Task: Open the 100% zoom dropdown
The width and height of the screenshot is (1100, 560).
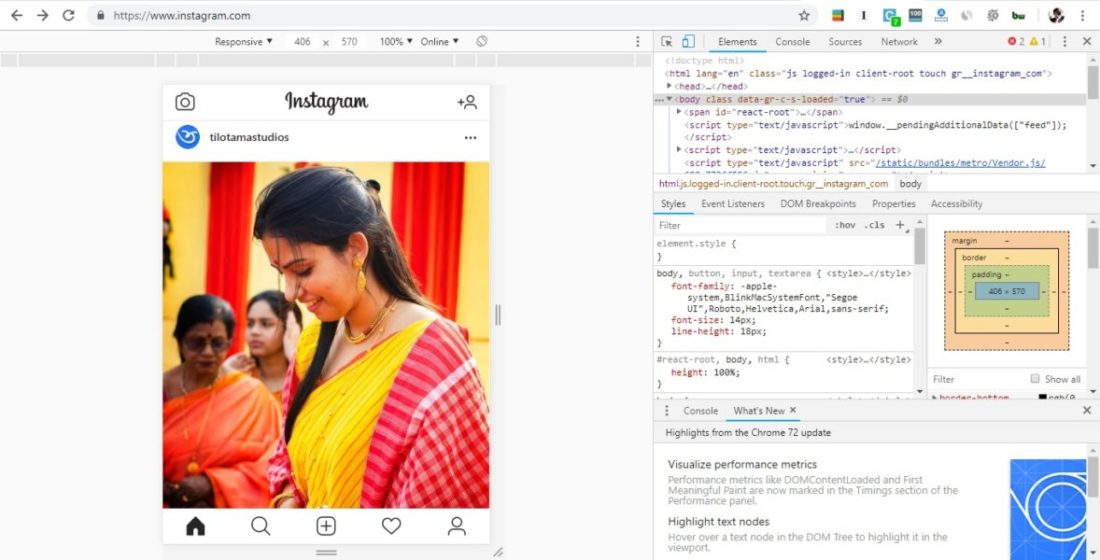Action: point(396,41)
